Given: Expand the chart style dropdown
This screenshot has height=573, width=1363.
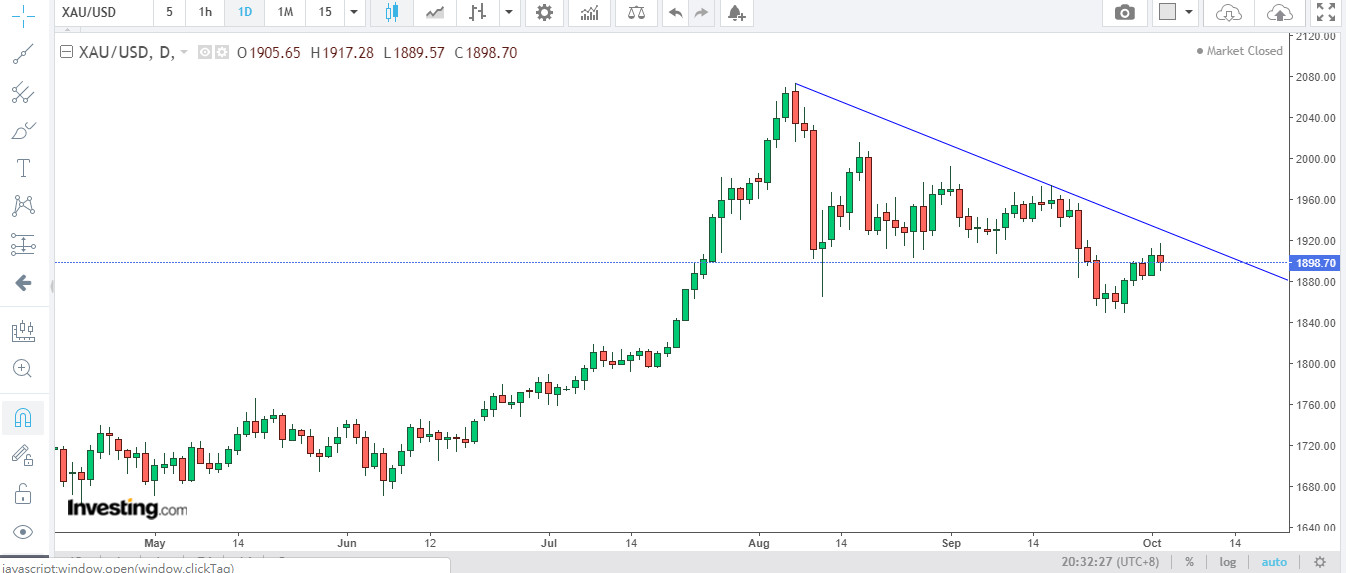Looking at the screenshot, I should (509, 12).
